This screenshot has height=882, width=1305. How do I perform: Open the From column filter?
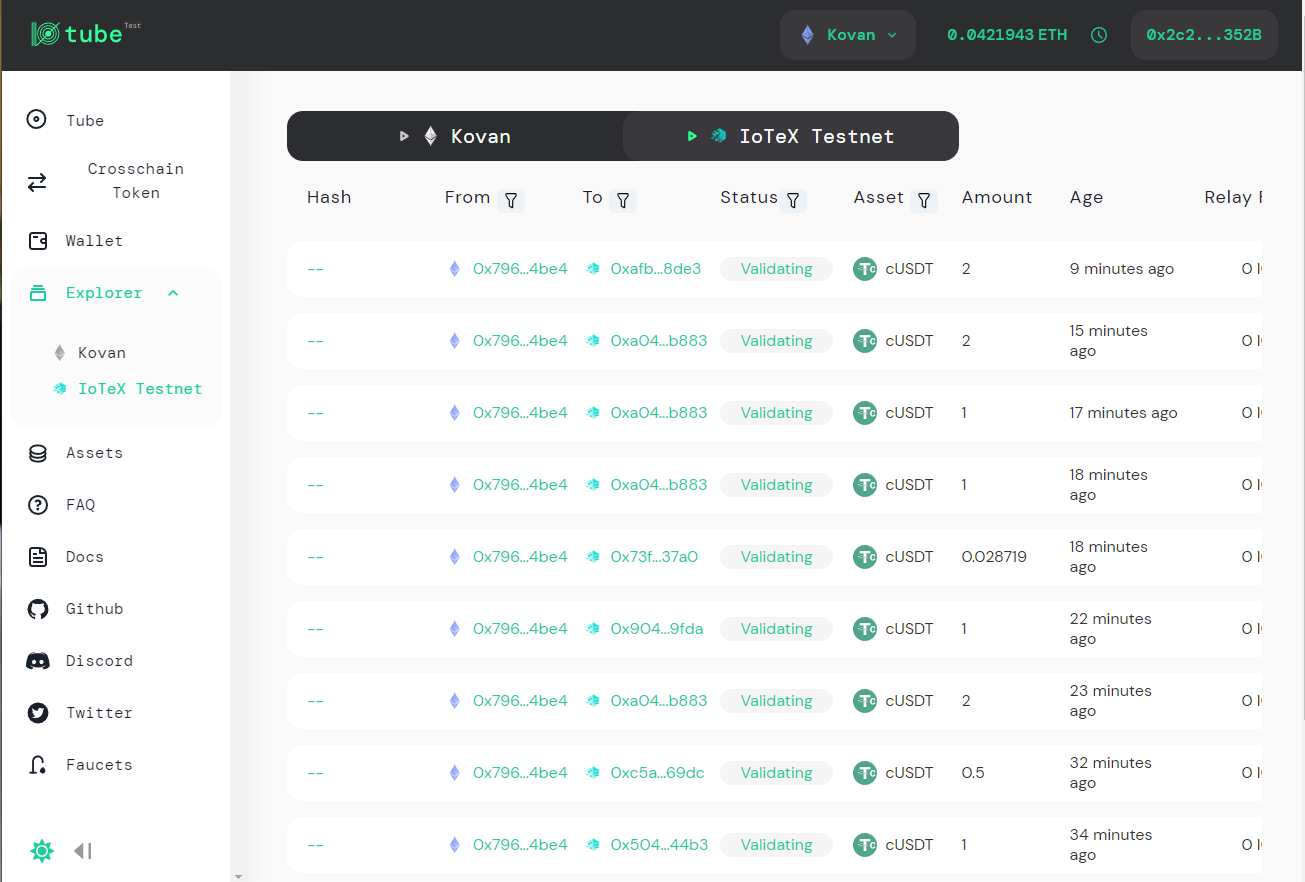[x=511, y=200]
